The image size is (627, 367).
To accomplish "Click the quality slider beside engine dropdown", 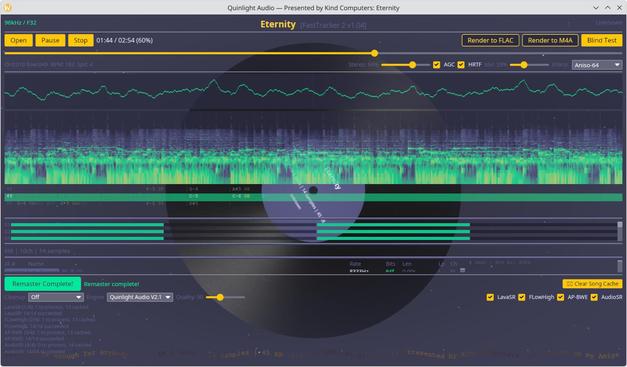I will (225, 297).
